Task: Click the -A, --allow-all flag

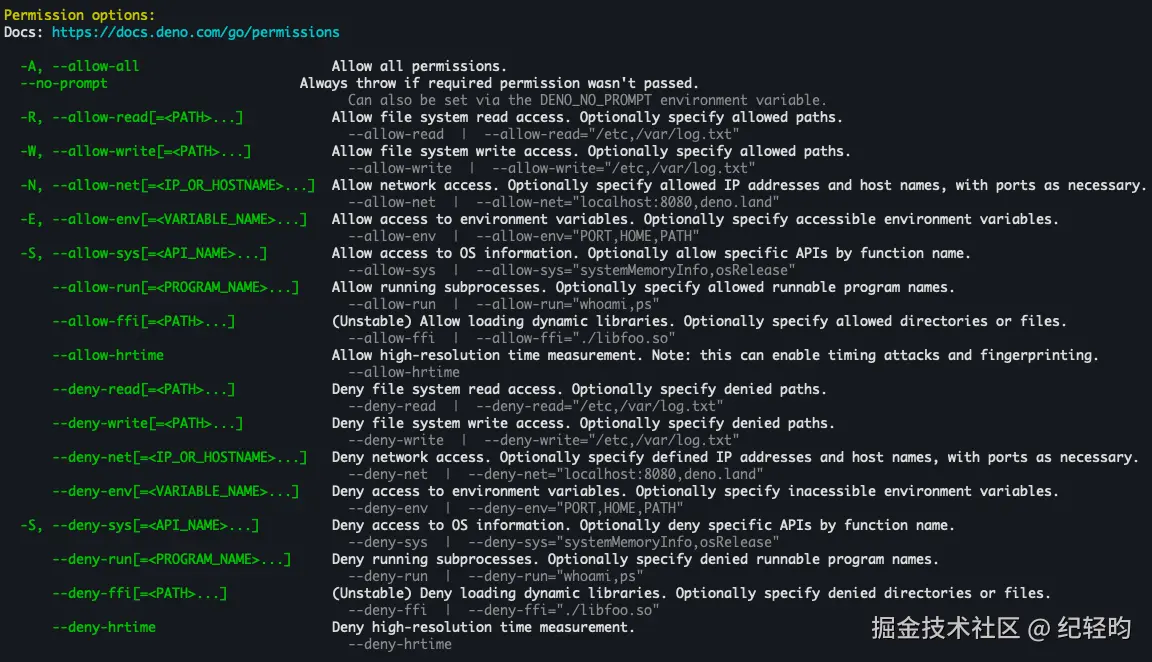Action: coord(80,66)
